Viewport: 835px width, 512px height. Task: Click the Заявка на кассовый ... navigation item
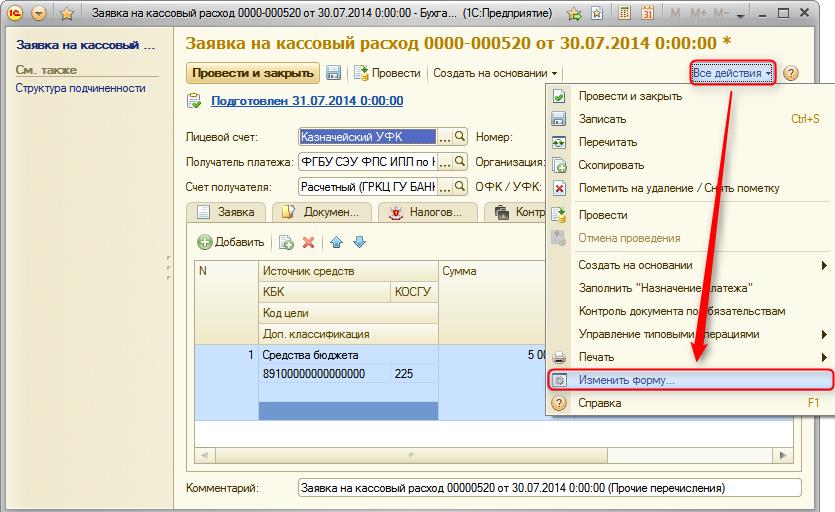pyautogui.click(x=85, y=45)
